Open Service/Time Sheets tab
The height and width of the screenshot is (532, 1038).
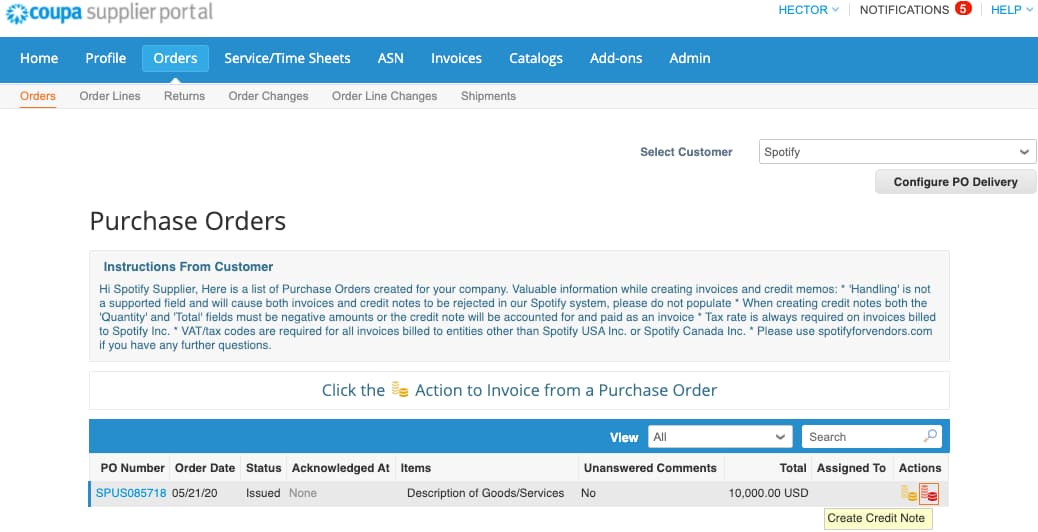pyautogui.click(x=287, y=58)
